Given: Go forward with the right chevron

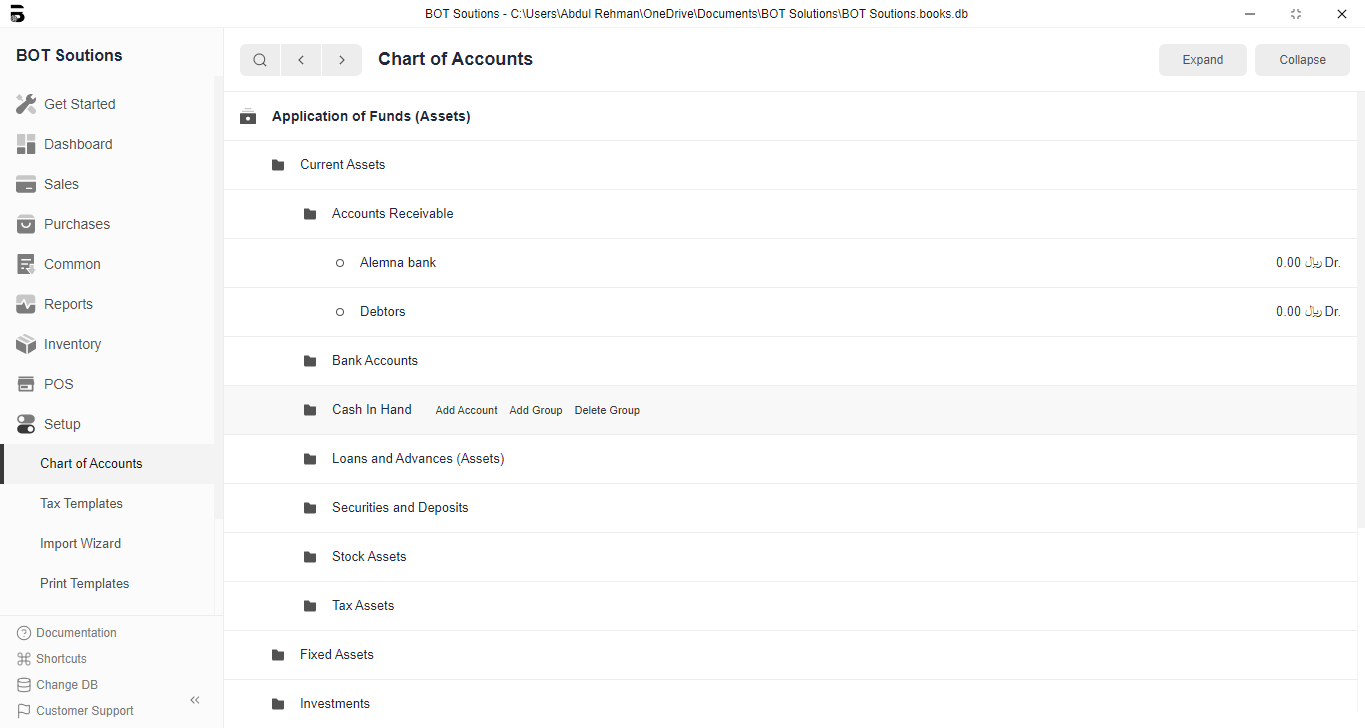Looking at the screenshot, I should 342,60.
